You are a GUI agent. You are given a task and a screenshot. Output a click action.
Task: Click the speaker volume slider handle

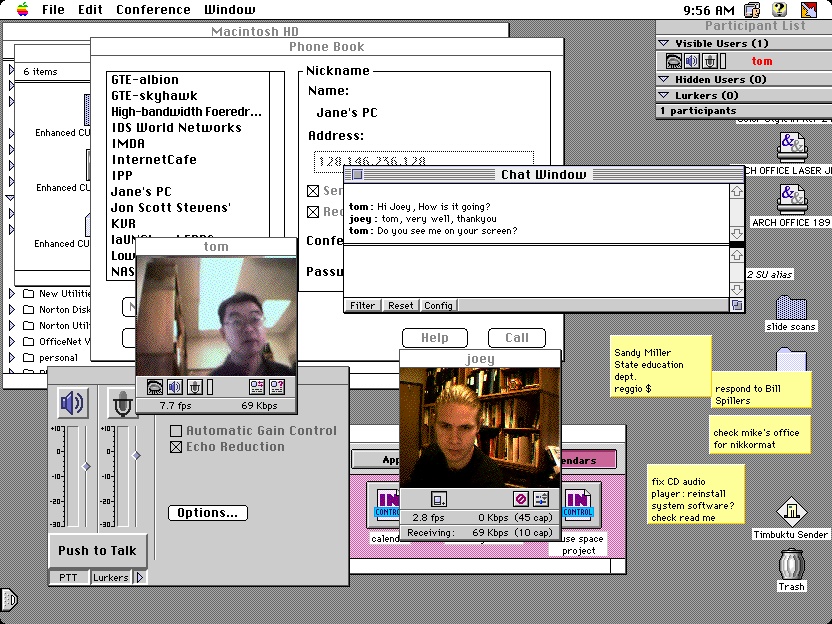(x=86, y=467)
